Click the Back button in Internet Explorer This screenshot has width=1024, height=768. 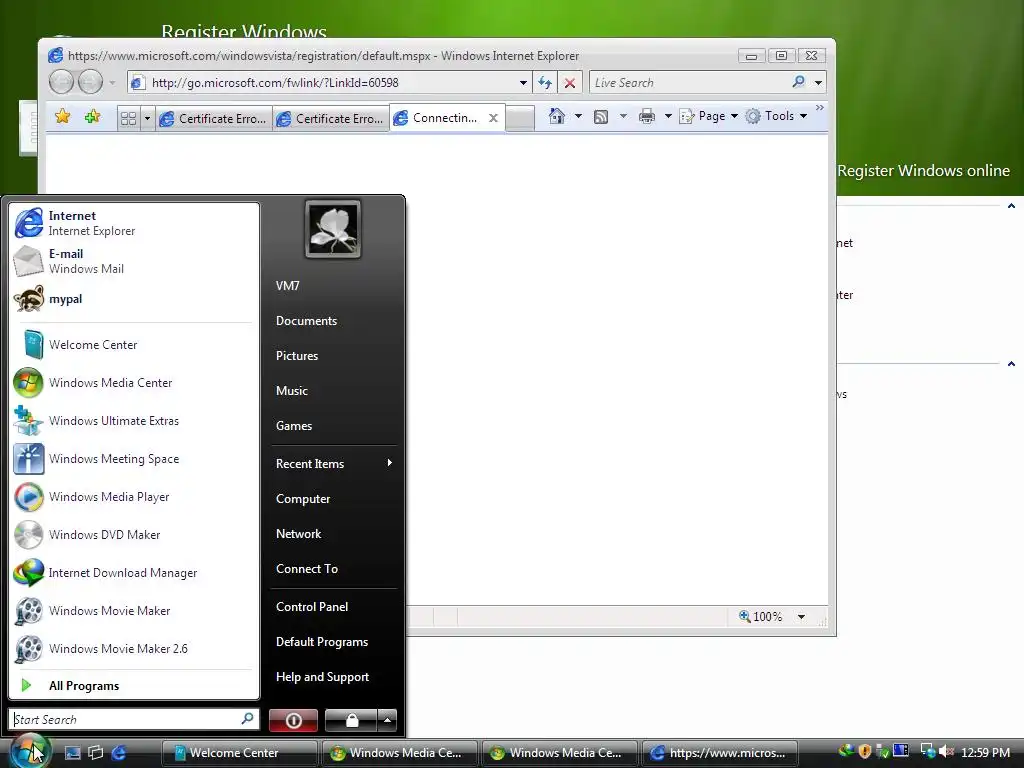pyautogui.click(x=61, y=82)
